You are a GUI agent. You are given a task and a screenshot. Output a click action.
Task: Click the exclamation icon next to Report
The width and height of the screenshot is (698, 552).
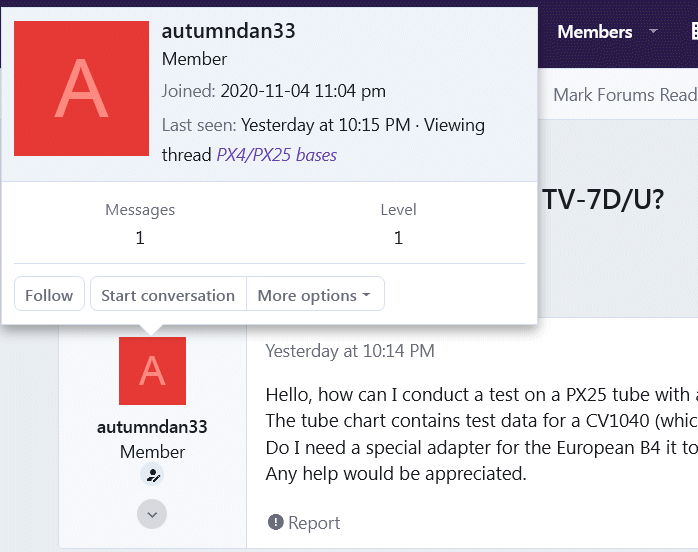point(276,522)
